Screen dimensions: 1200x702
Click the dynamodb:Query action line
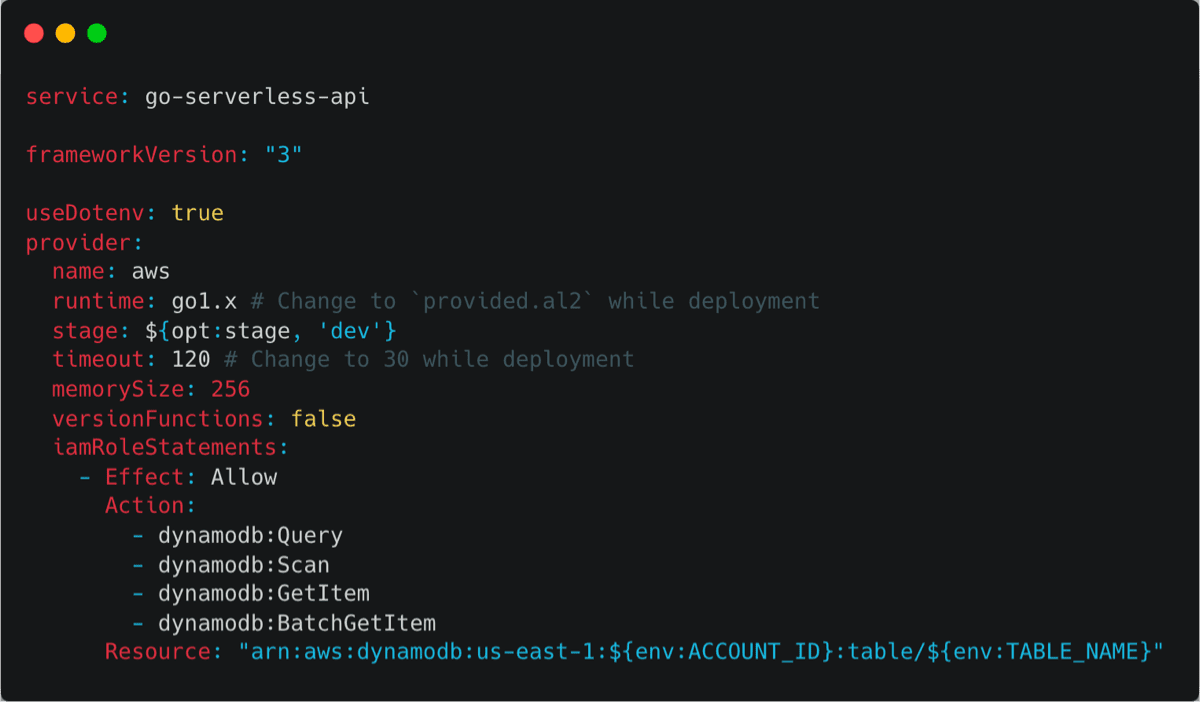(250, 535)
